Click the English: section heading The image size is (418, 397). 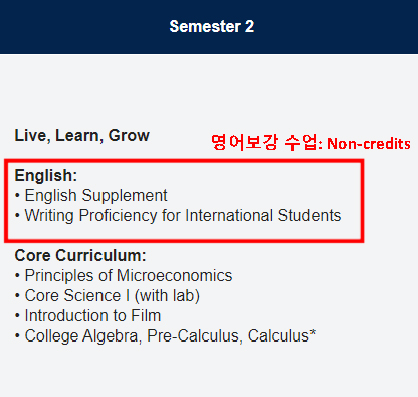tap(46, 175)
